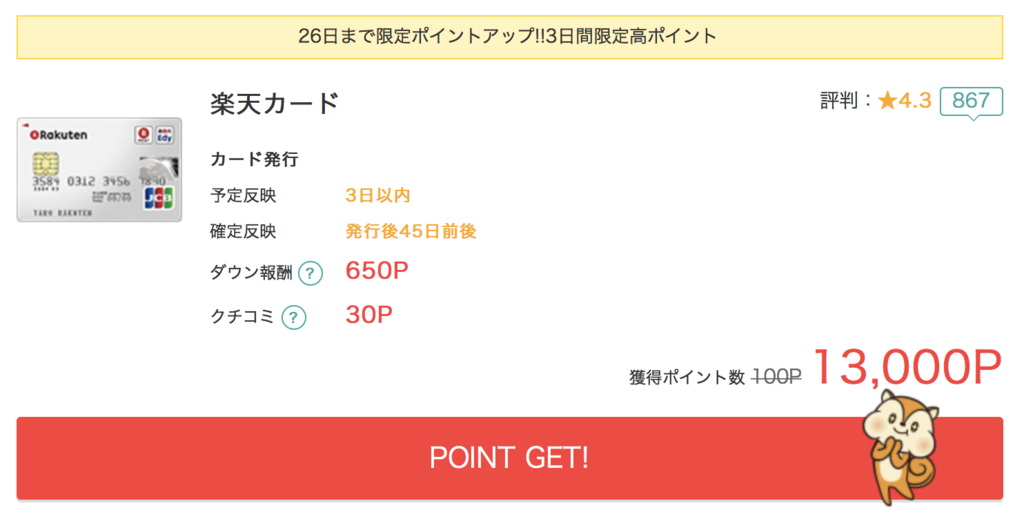Click the 30P kuchikomi value

tap(369, 315)
